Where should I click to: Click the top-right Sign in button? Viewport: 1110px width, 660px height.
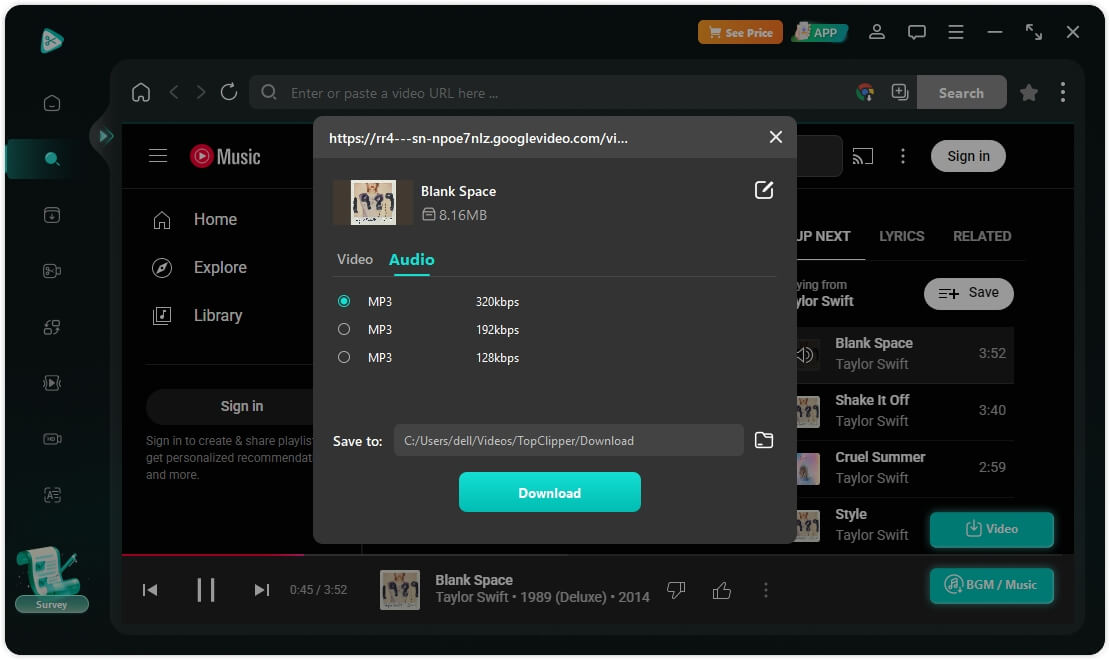pyautogui.click(x=968, y=156)
